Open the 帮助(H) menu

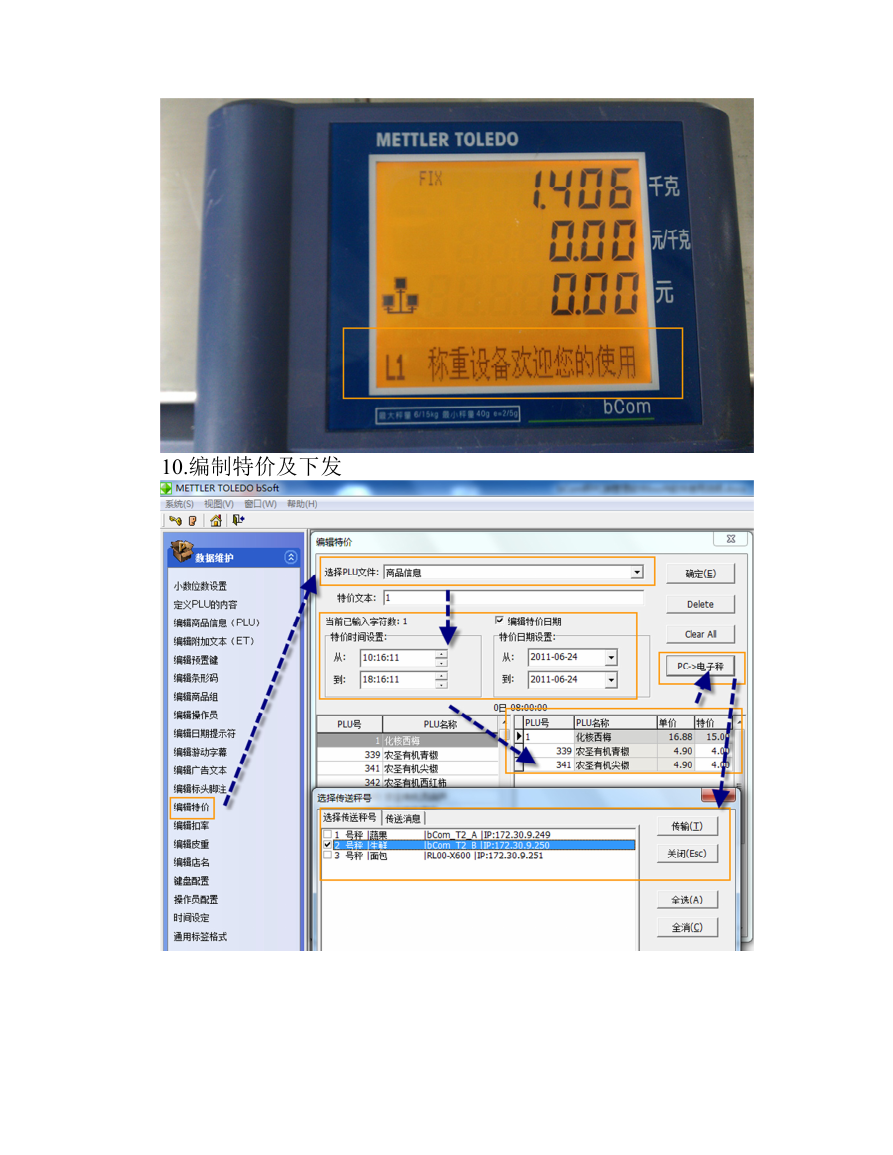tap(302, 504)
